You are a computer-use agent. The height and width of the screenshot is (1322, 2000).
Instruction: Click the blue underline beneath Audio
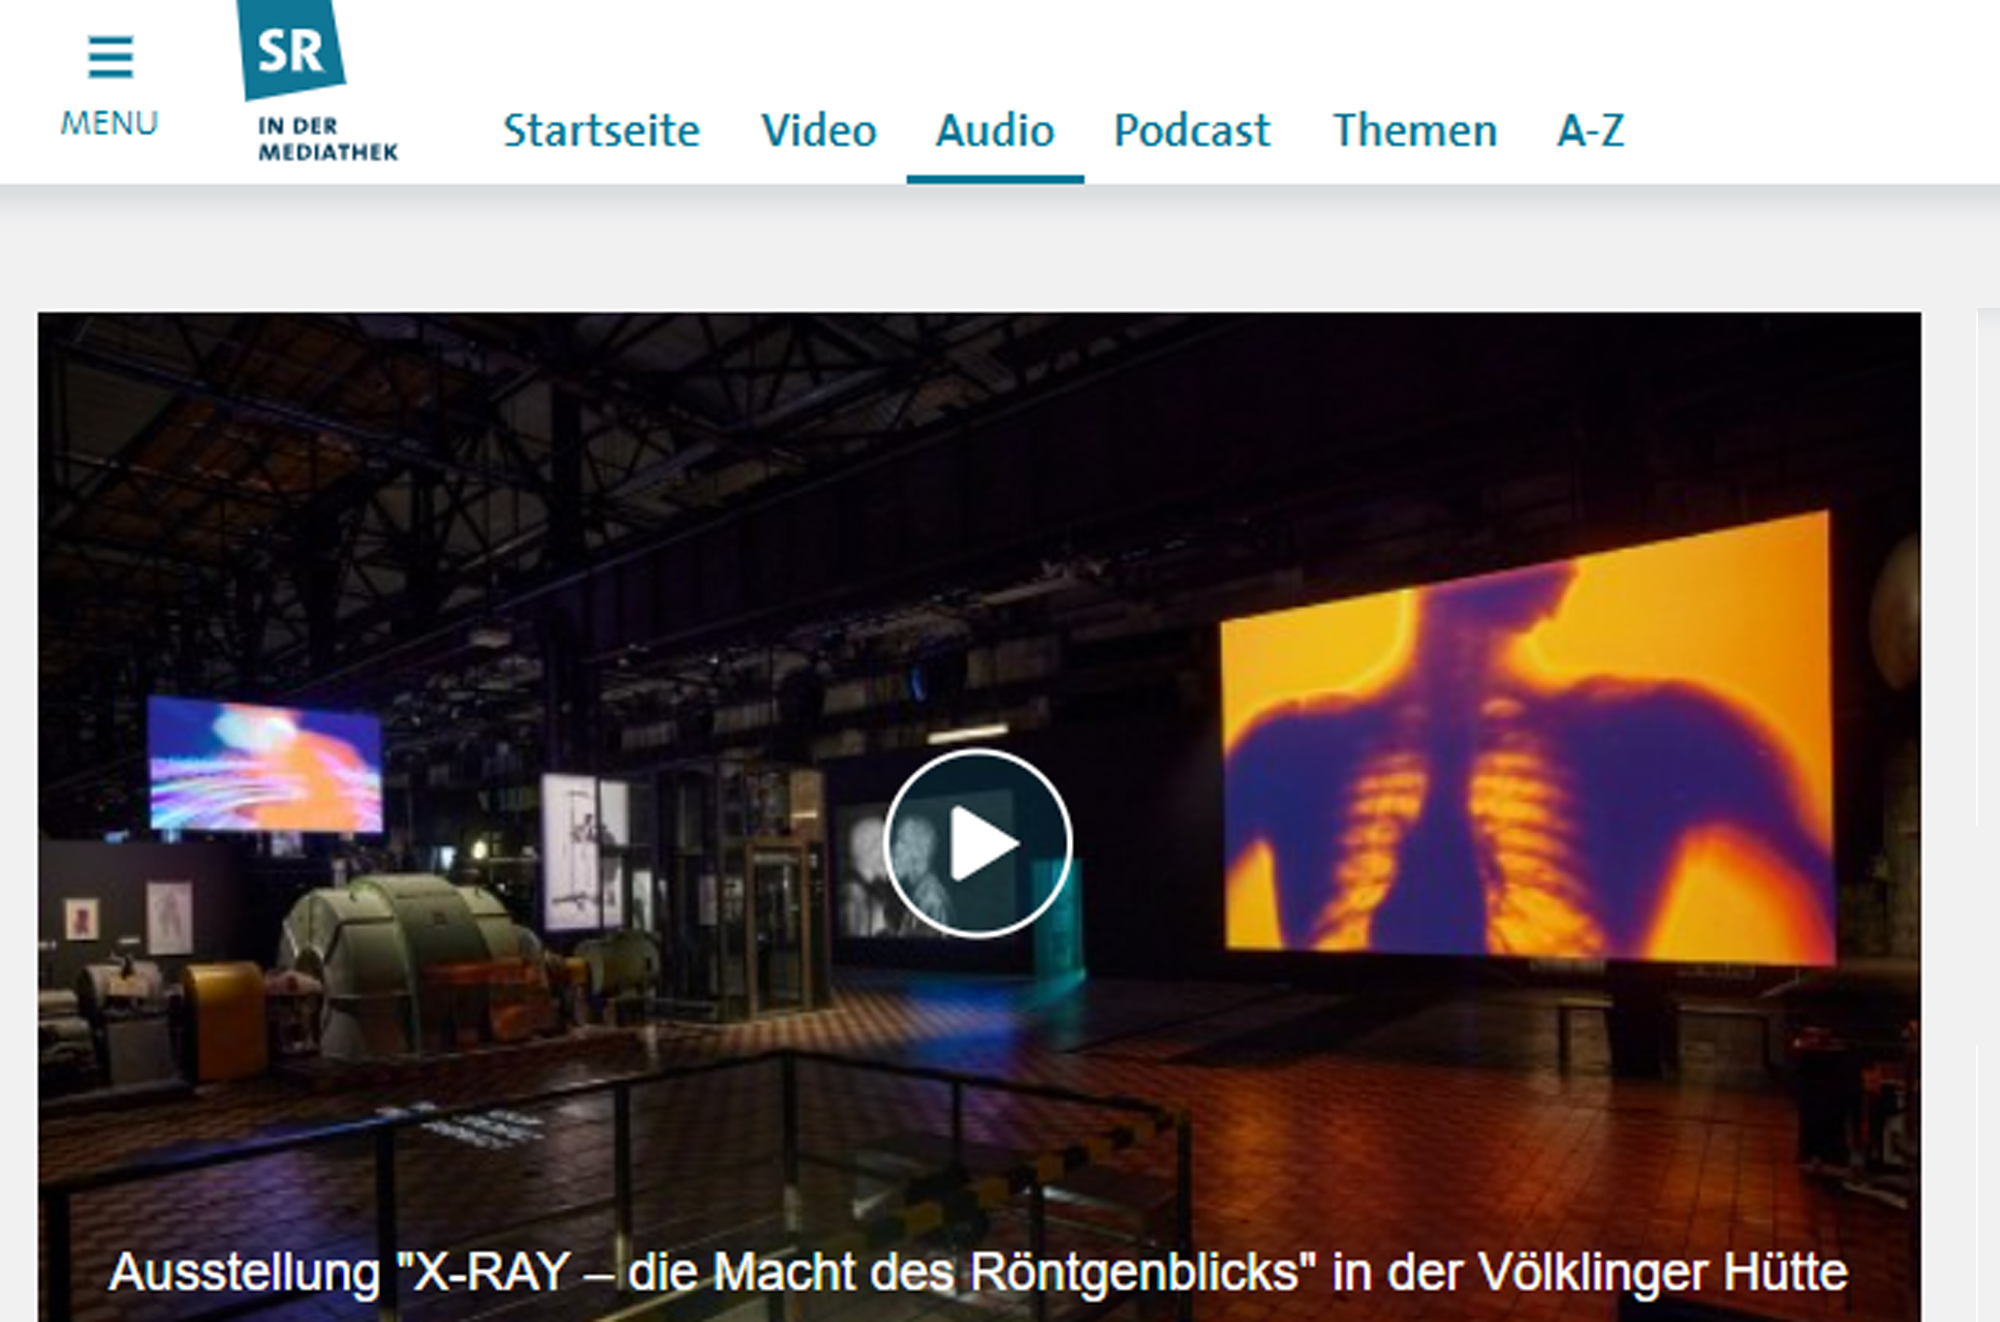(x=994, y=180)
